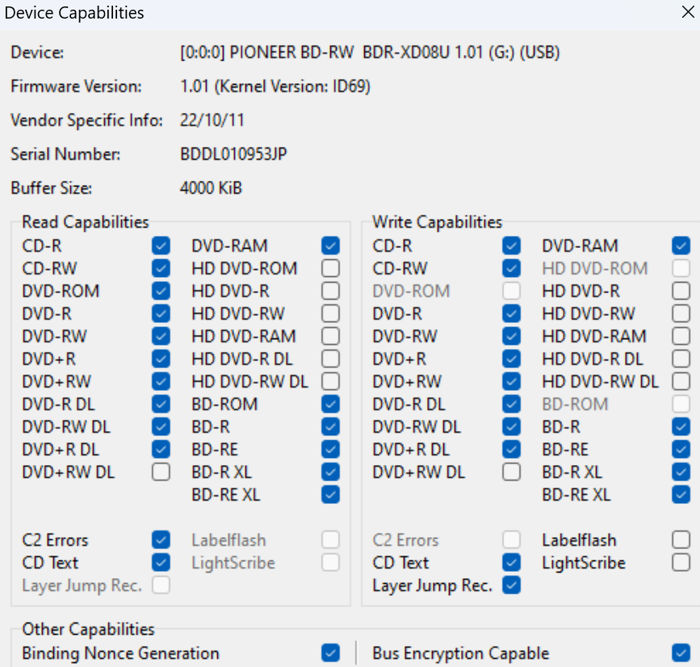Toggle BD-RE XL checkbox under Read Capabilities
The image size is (700, 667).
click(x=330, y=495)
